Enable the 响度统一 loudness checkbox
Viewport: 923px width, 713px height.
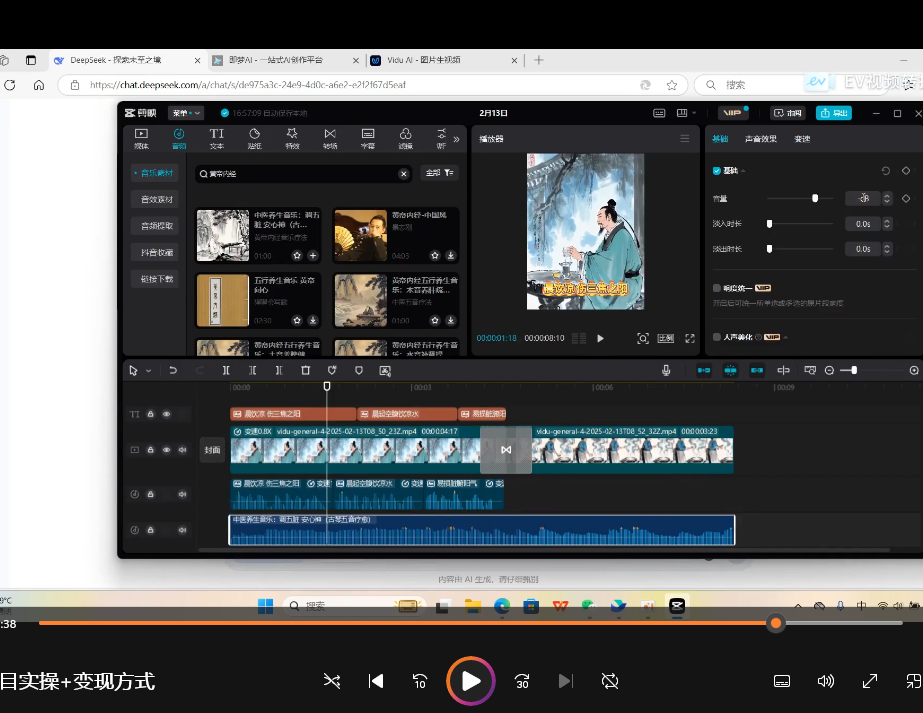click(x=716, y=288)
